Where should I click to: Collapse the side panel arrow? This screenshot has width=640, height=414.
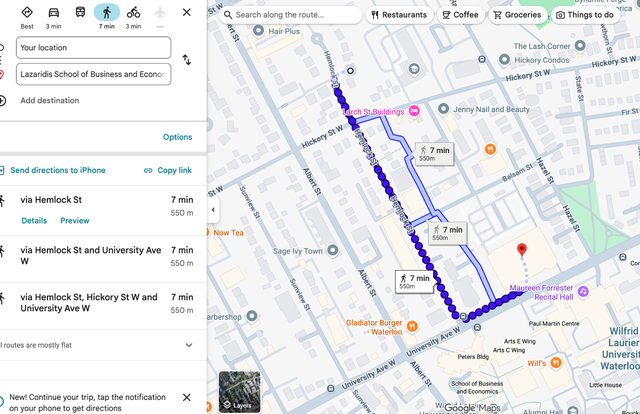[212, 210]
